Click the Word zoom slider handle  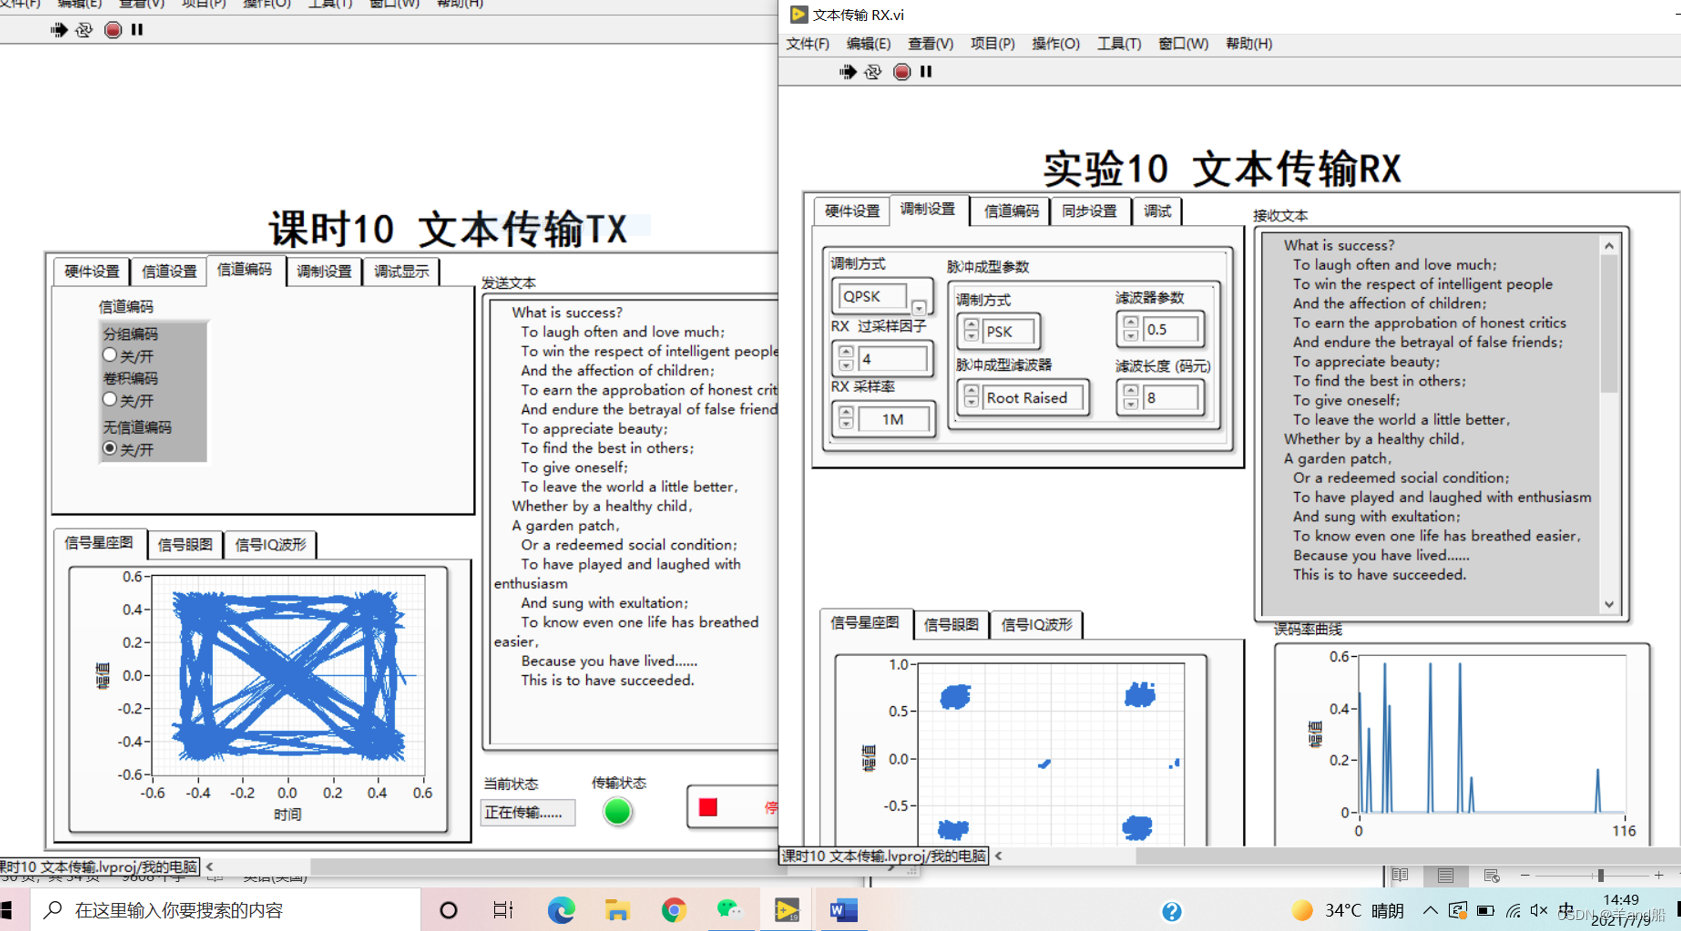(1600, 875)
